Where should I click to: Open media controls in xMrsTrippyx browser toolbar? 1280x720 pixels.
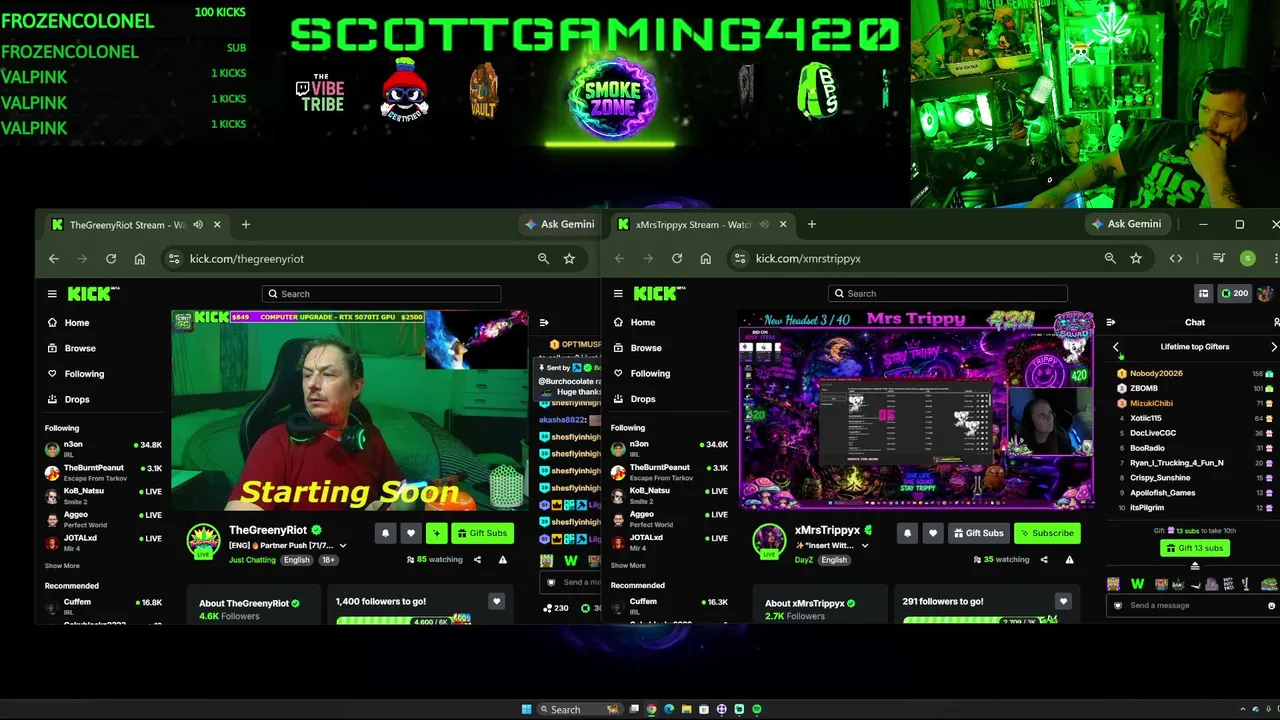[1219, 259]
